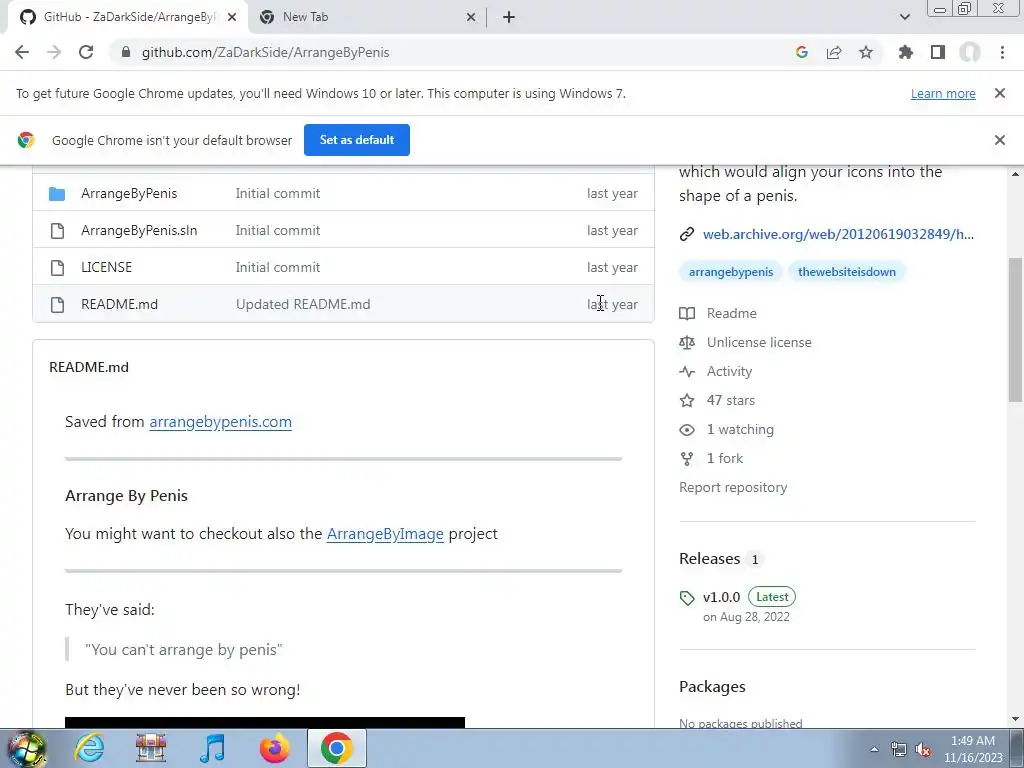Image resolution: width=1024 pixels, height=768 pixels.
Task: Open the media player taskbar icon
Action: 212,748
